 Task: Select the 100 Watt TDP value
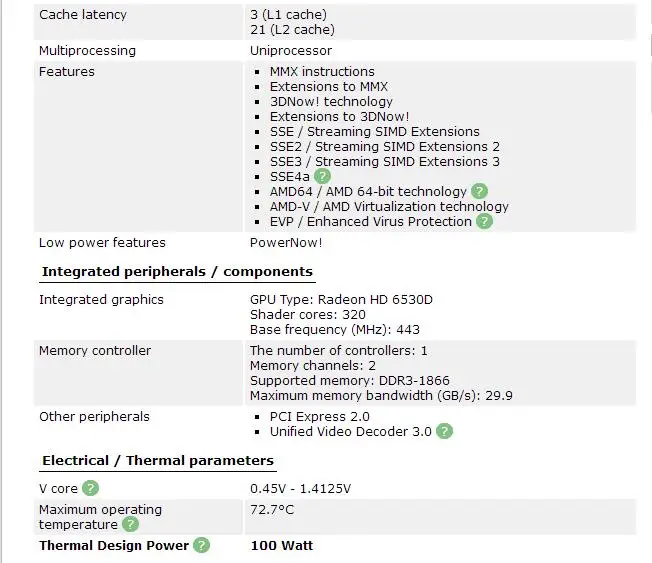pos(282,546)
